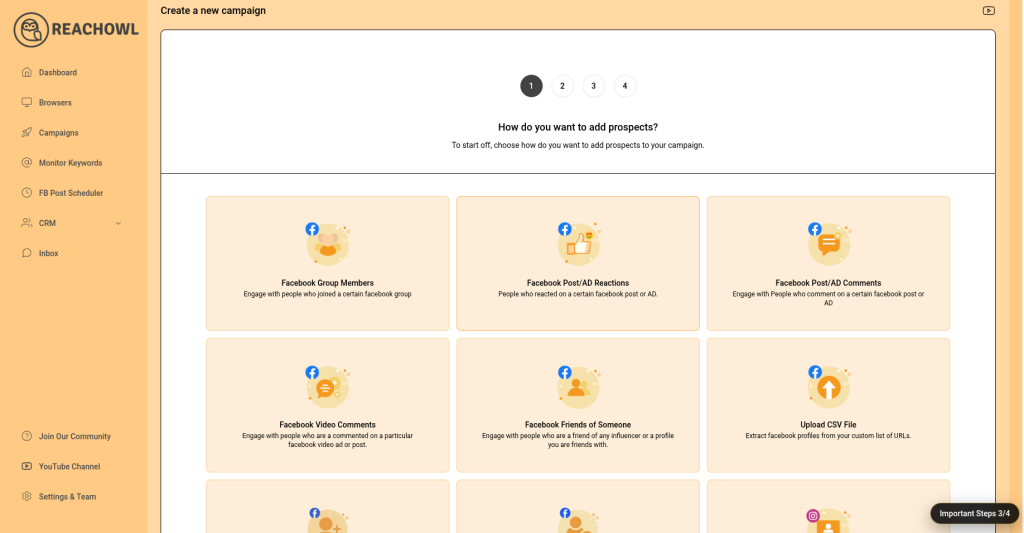Pick the Facebook Post/AD Comments chat icon
This screenshot has height=533, width=1024.
click(x=828, y=243)
